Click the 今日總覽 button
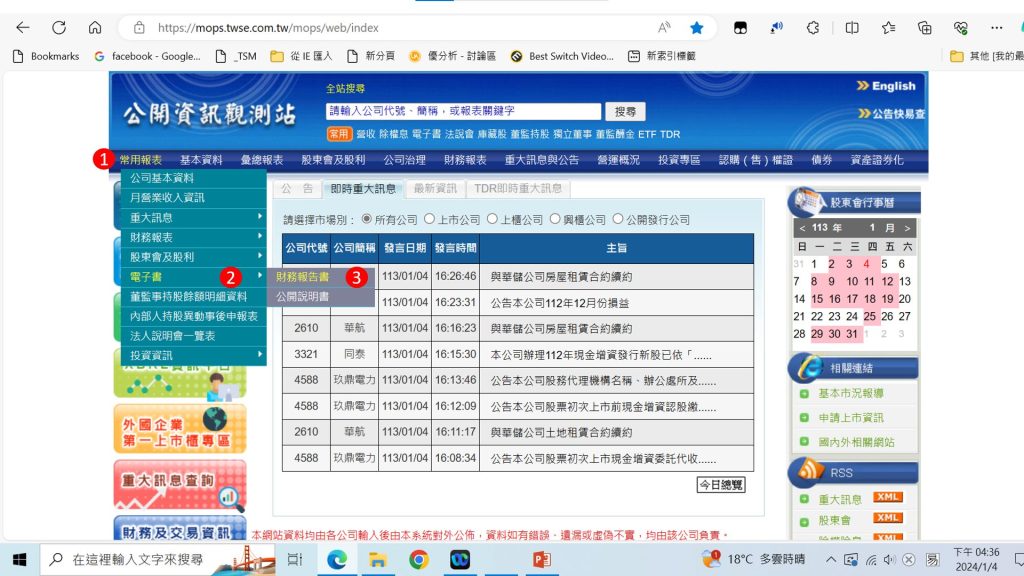1024x576 pixels. (x=721, y=485)
